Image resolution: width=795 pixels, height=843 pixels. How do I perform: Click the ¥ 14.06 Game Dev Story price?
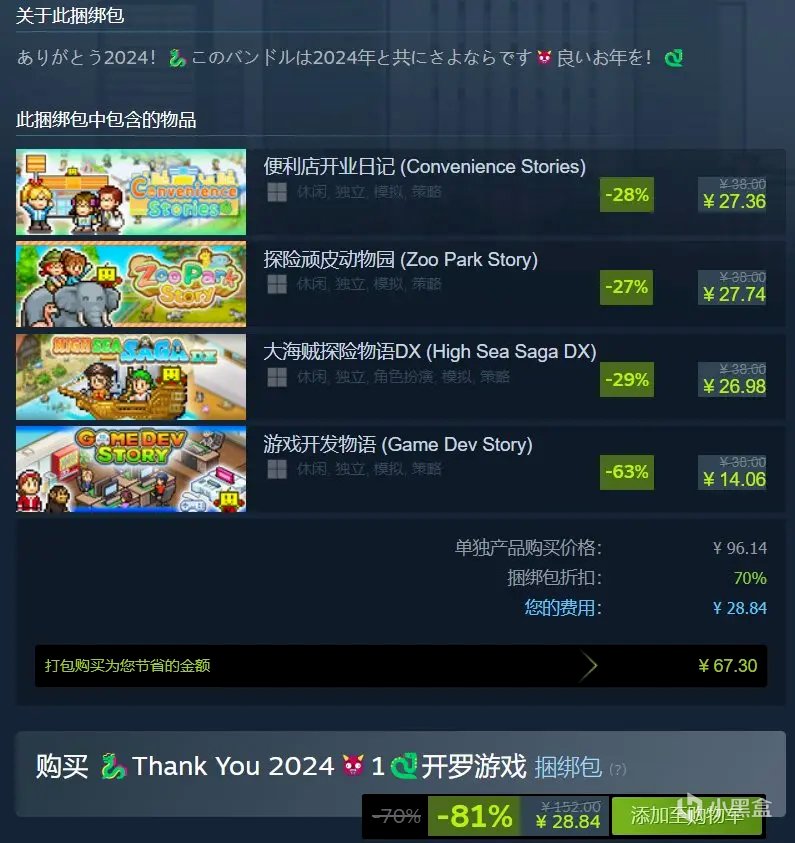coord(734,479)
